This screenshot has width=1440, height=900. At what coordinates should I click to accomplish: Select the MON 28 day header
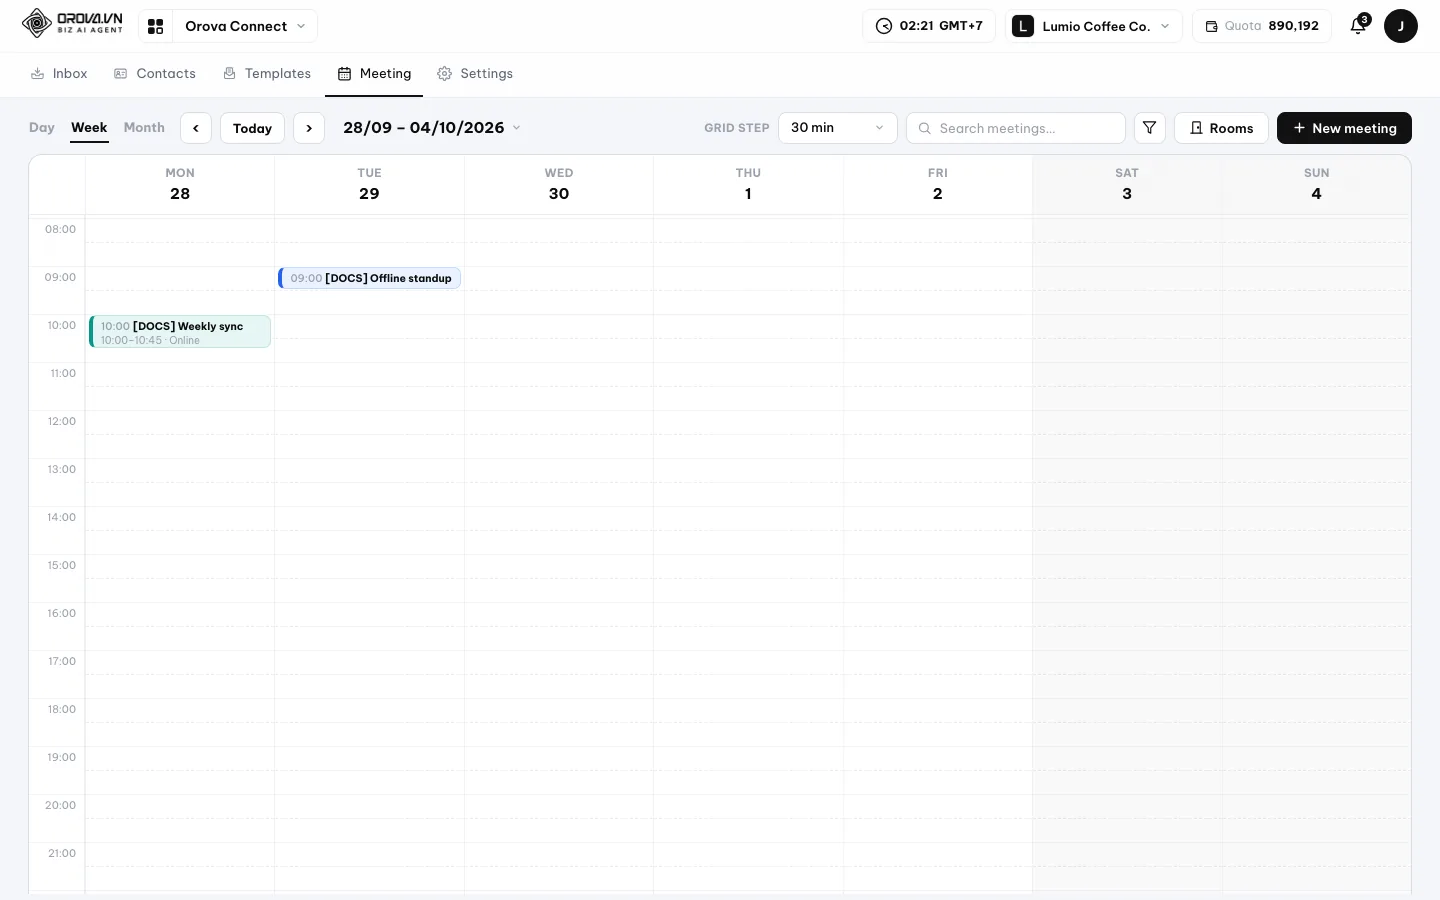click(180, 184)
